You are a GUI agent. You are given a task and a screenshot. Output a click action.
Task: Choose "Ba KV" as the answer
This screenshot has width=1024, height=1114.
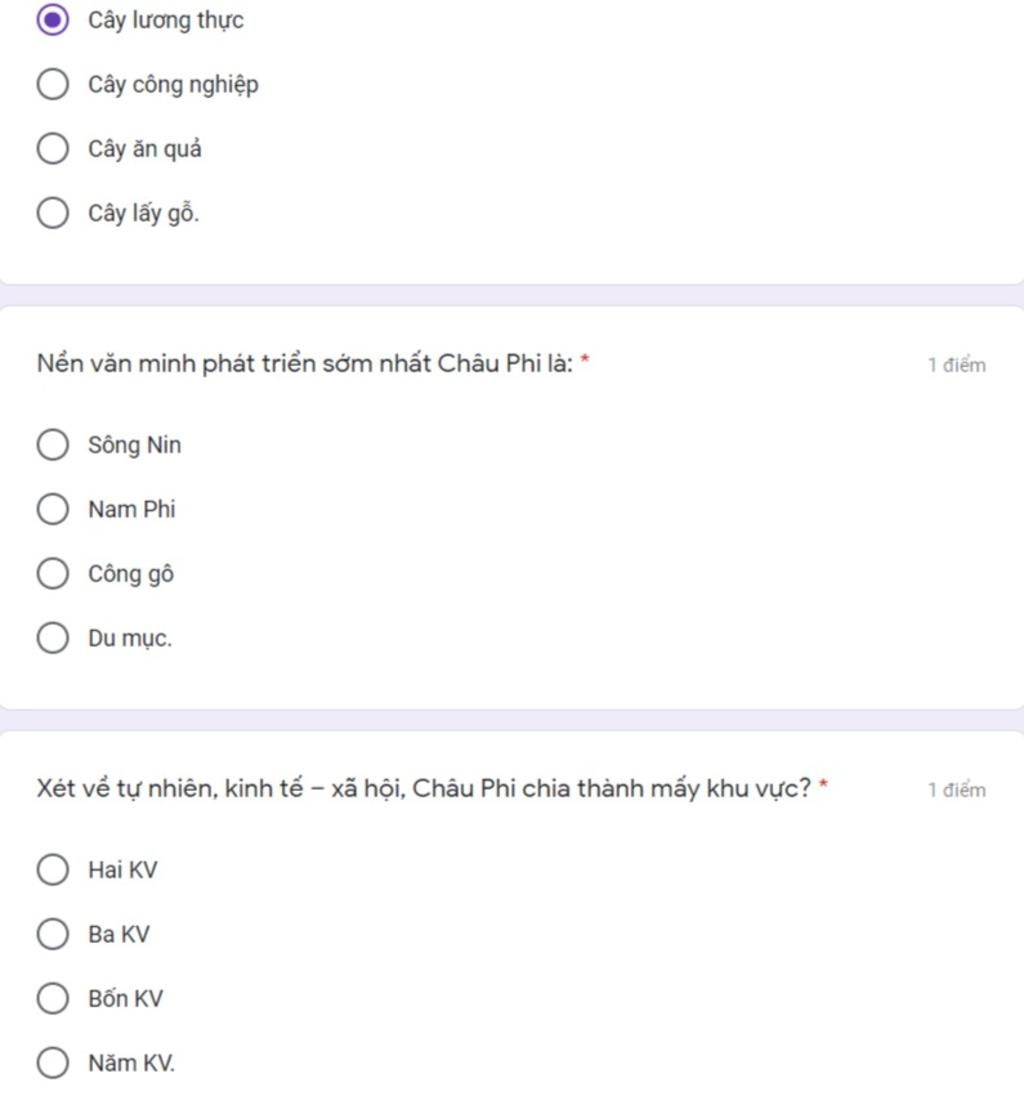[53, 934]
